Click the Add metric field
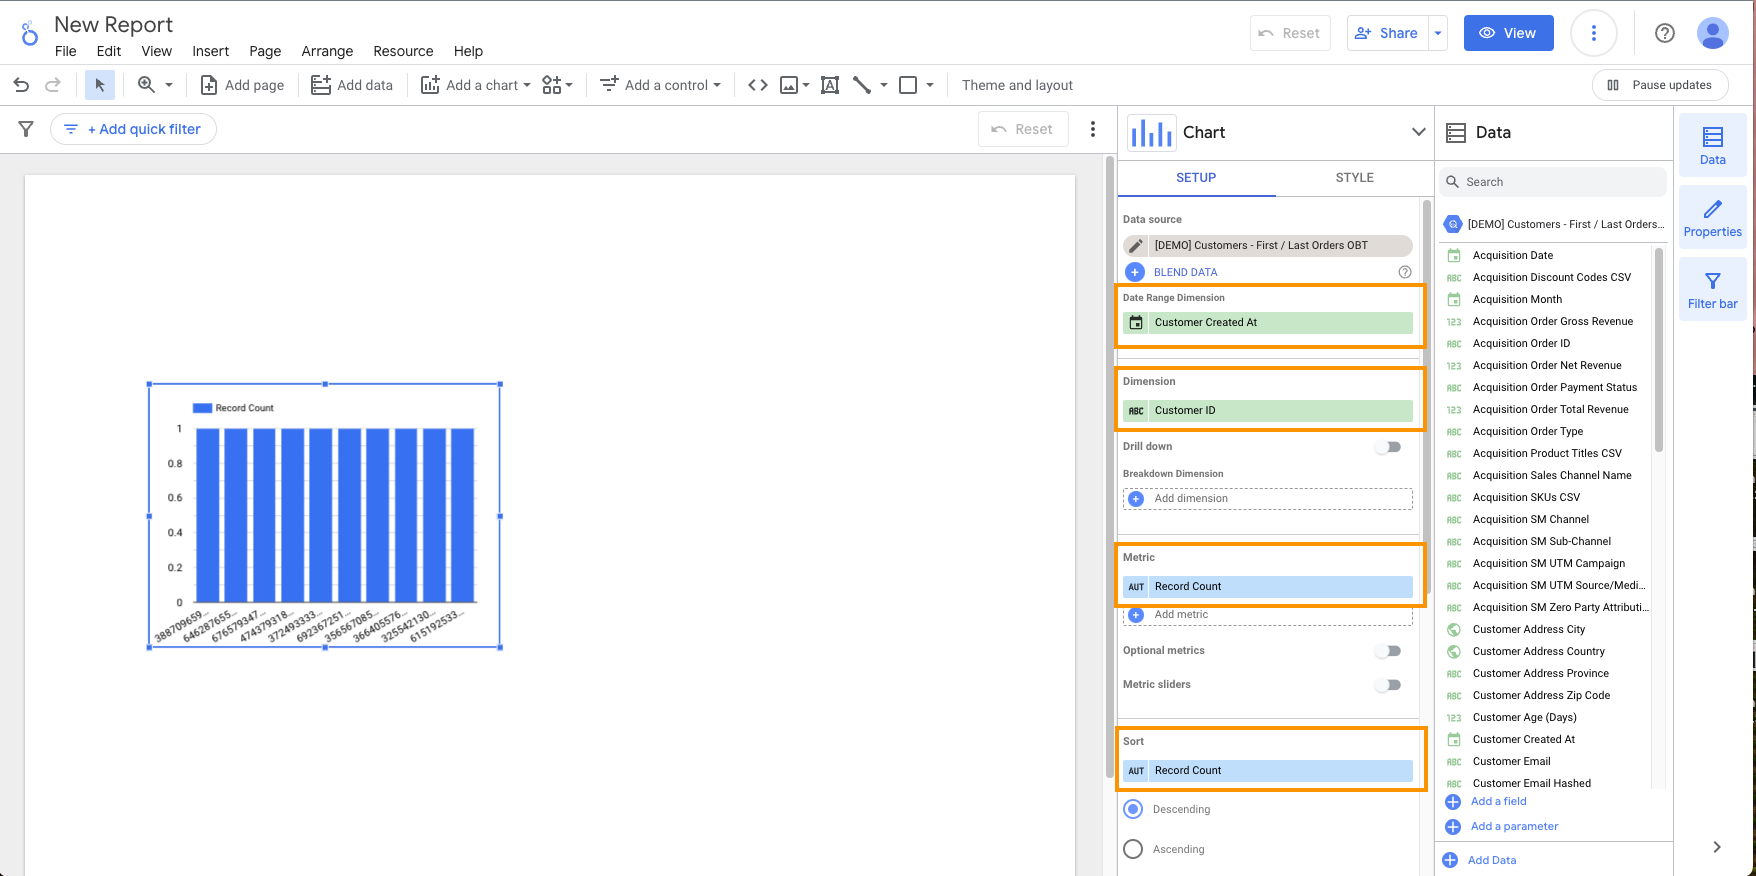 [1268, 615]
